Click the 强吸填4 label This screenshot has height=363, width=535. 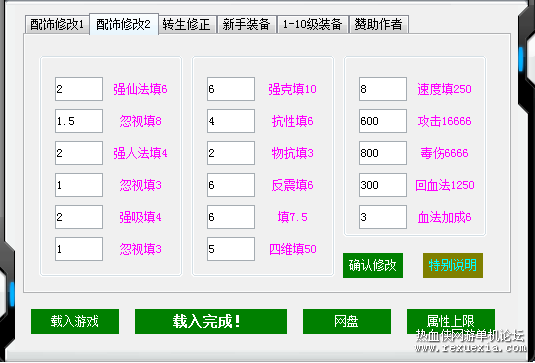pyautogui.click(x=140, y=217)
